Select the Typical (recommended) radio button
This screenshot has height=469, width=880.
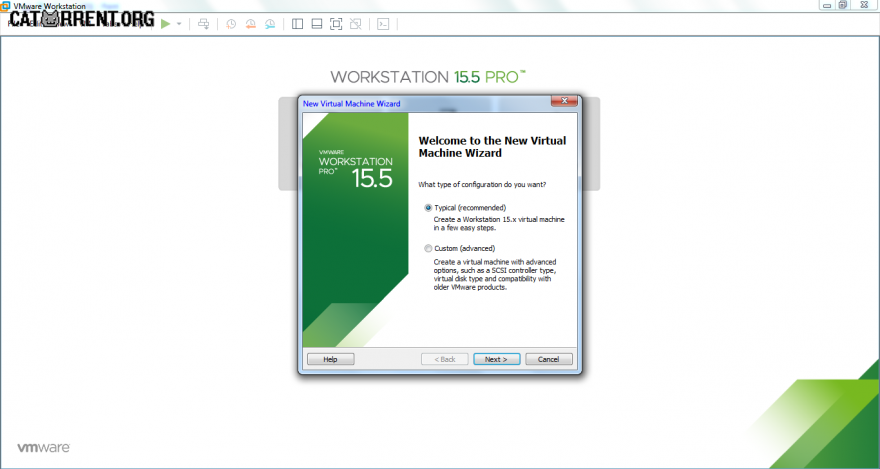428,208
